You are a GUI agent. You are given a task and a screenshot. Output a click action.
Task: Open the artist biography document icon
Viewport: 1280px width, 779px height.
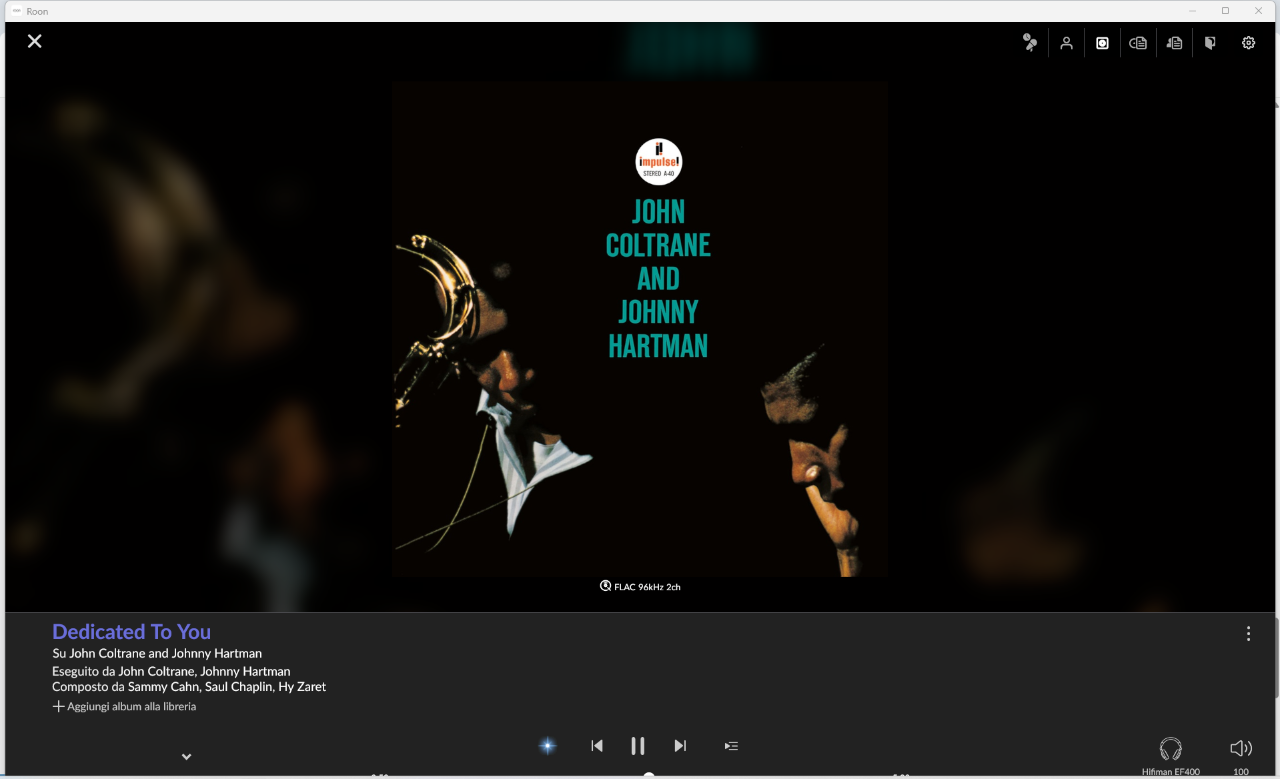[x=1175, y=43]
